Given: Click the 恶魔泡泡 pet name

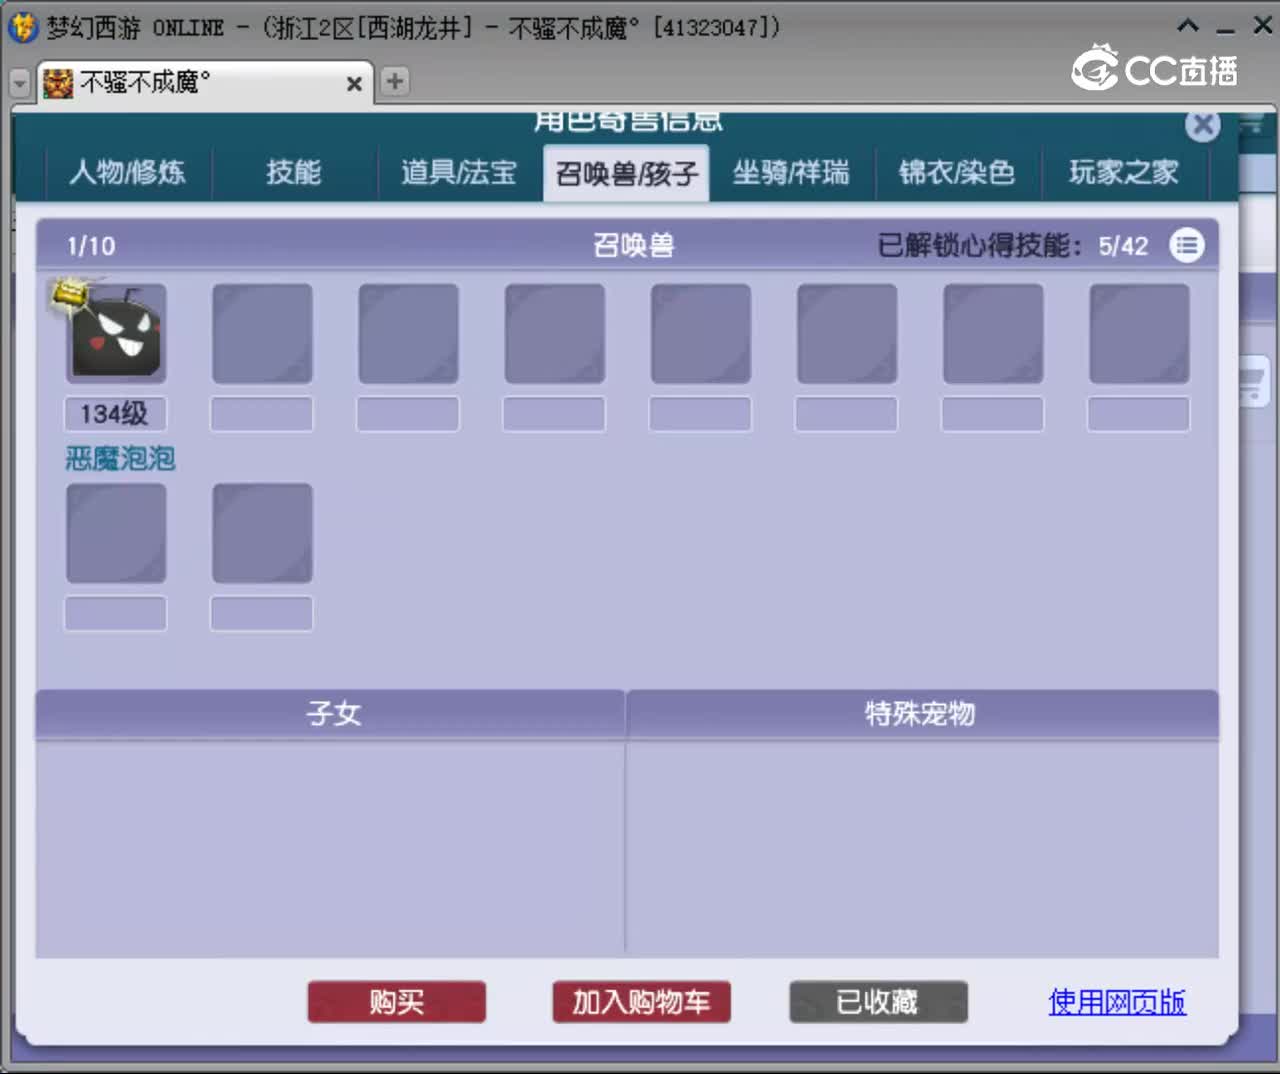Looking at the screenshot, I should pos(120,459).
